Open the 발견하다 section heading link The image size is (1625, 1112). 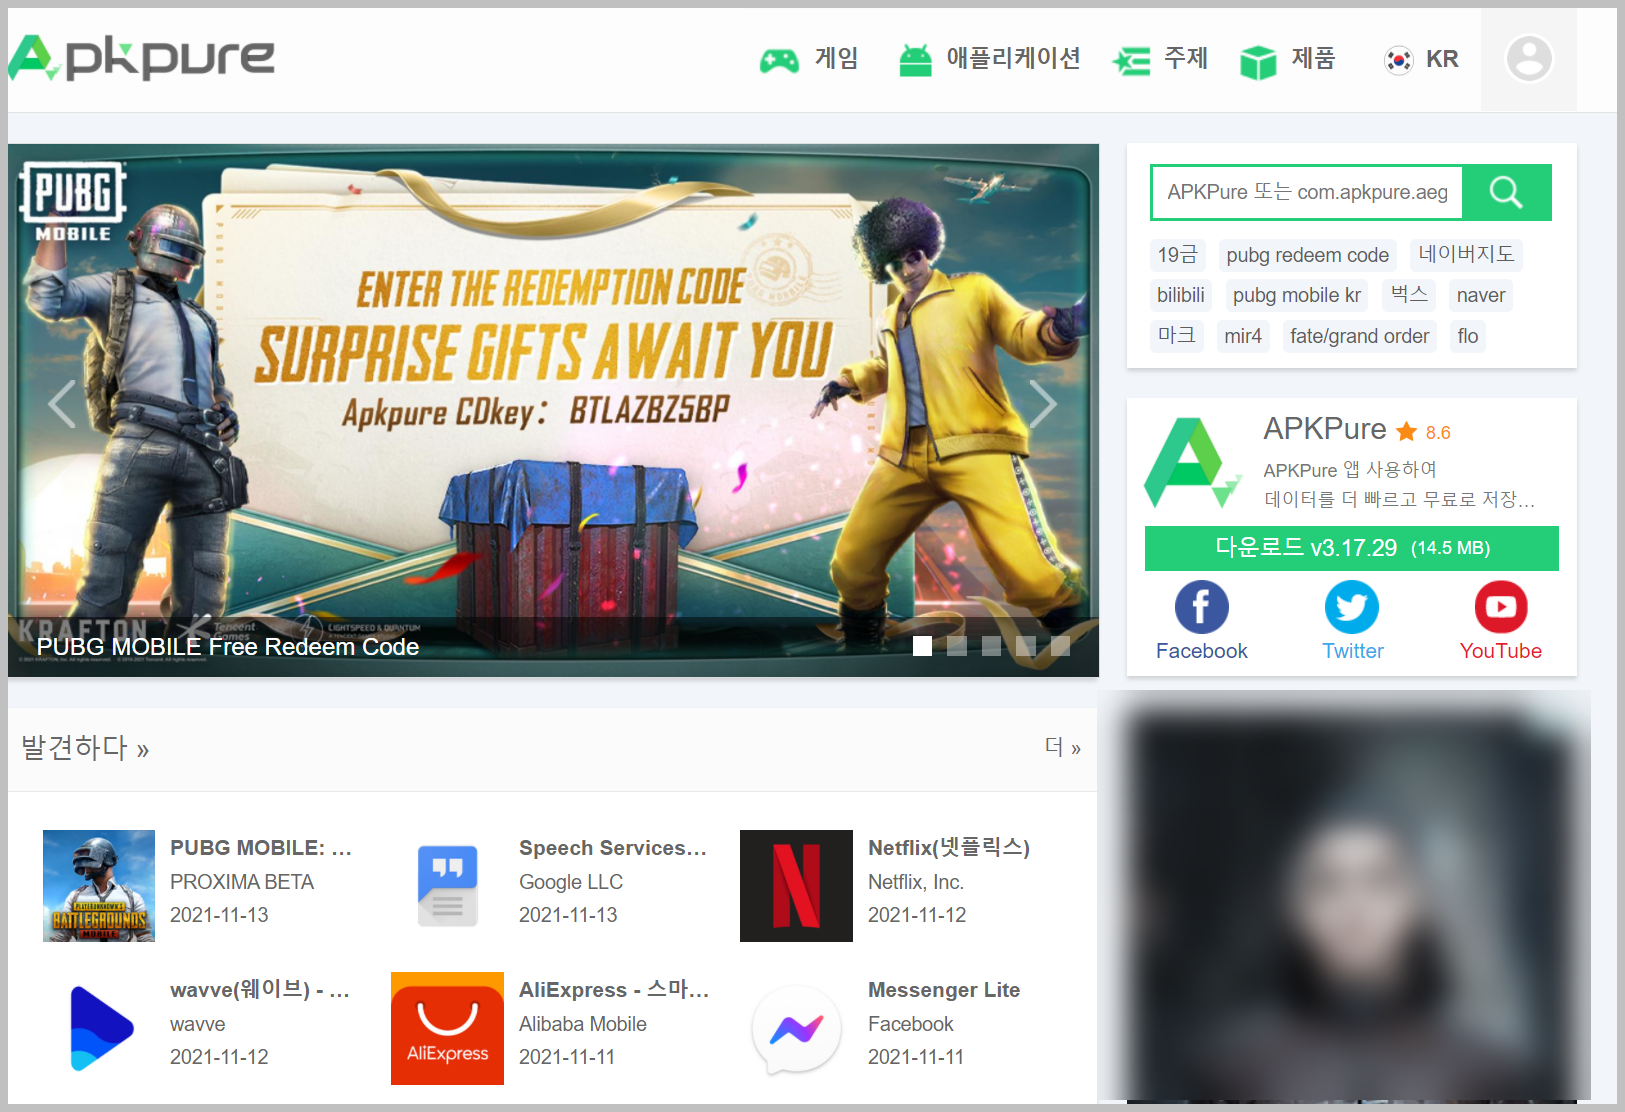85,748
